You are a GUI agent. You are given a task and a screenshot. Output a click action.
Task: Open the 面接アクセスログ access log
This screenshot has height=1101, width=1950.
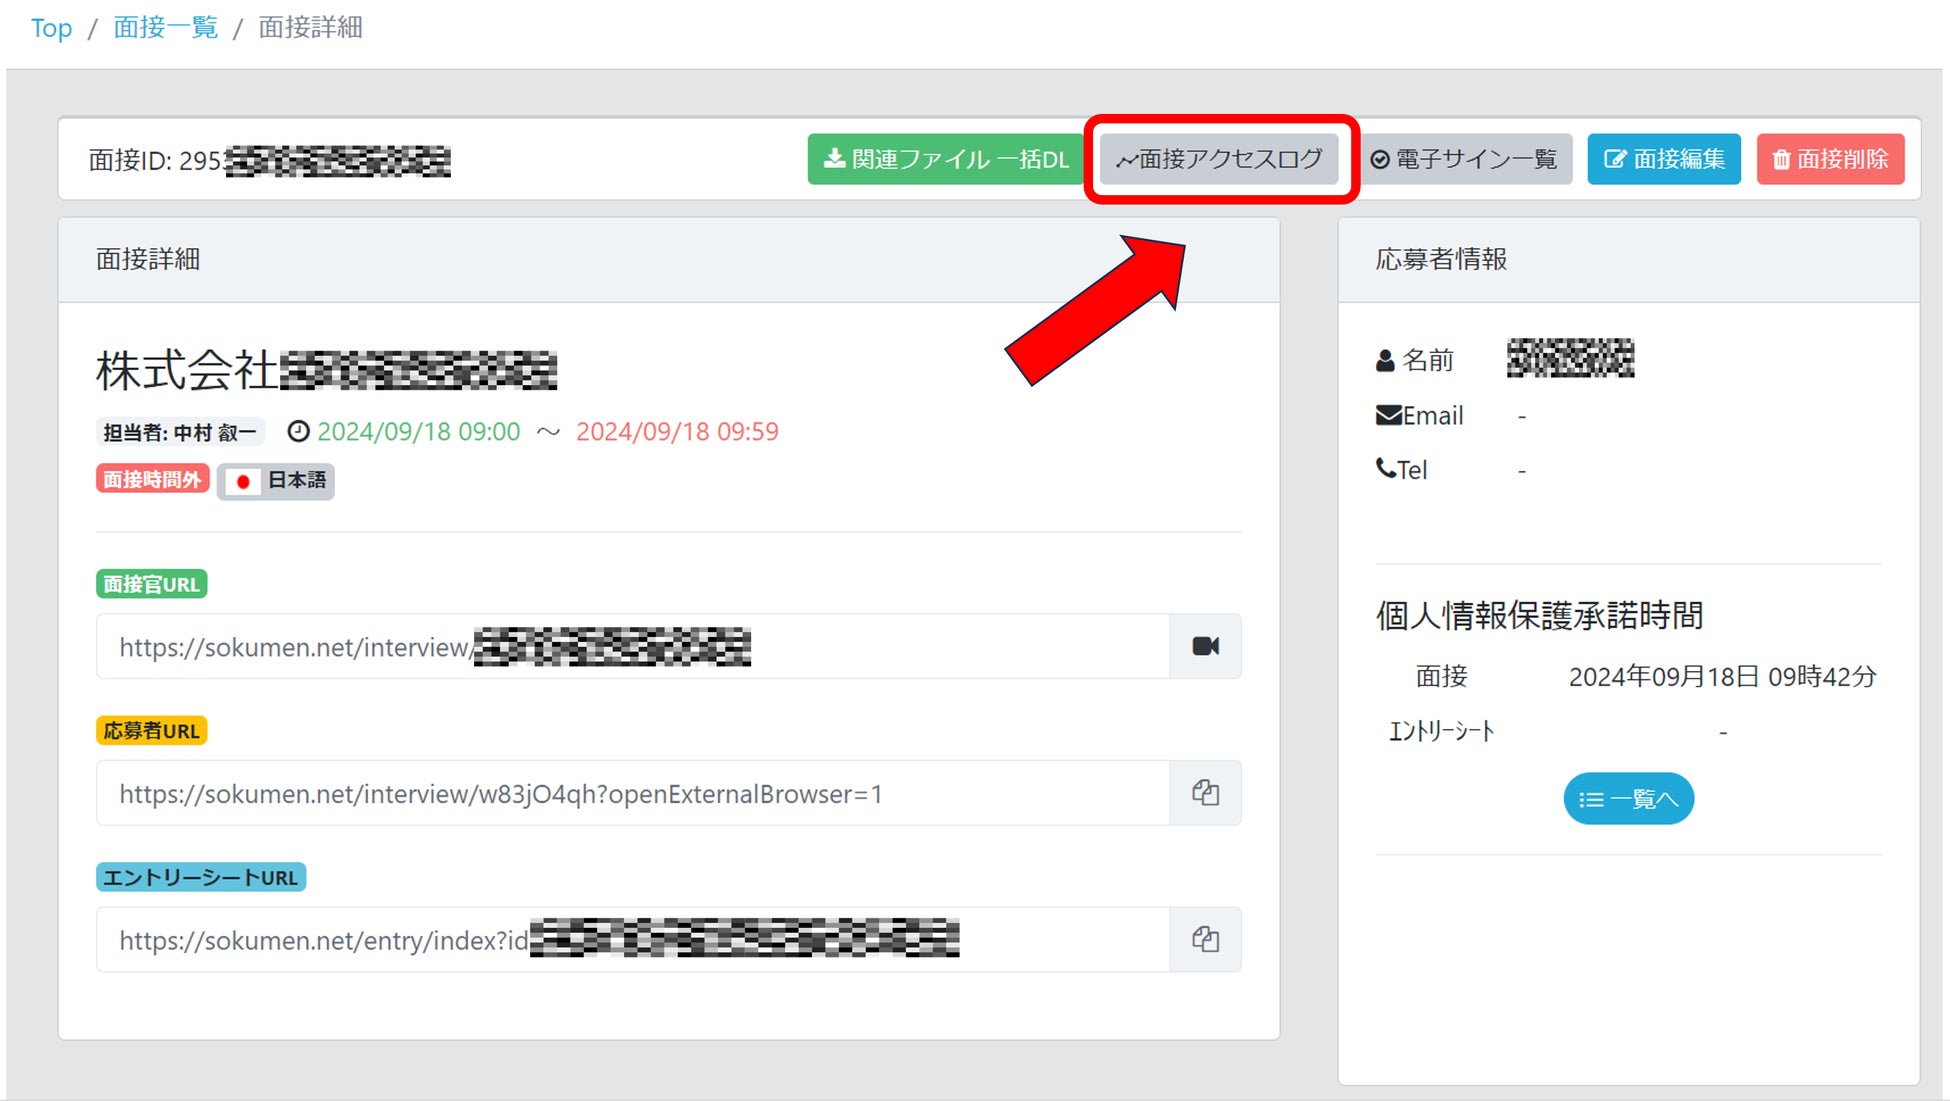(x=1219, y=159)
